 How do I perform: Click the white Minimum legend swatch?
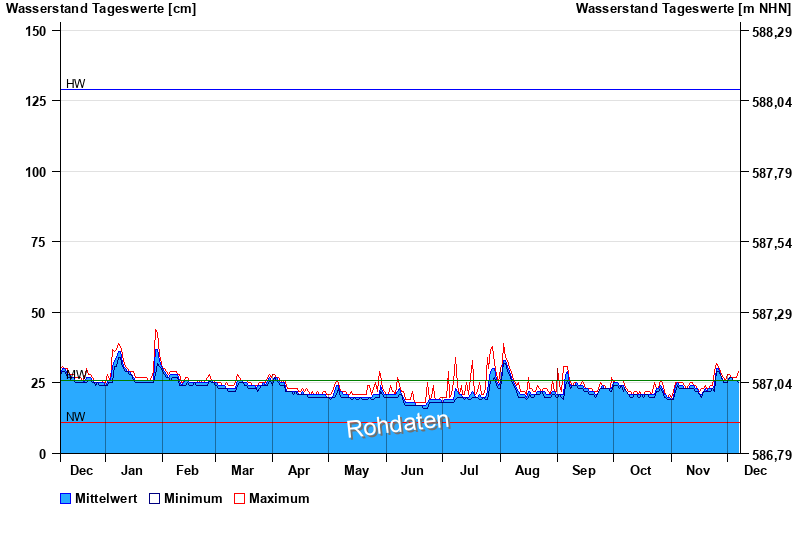tap(155, 498)
